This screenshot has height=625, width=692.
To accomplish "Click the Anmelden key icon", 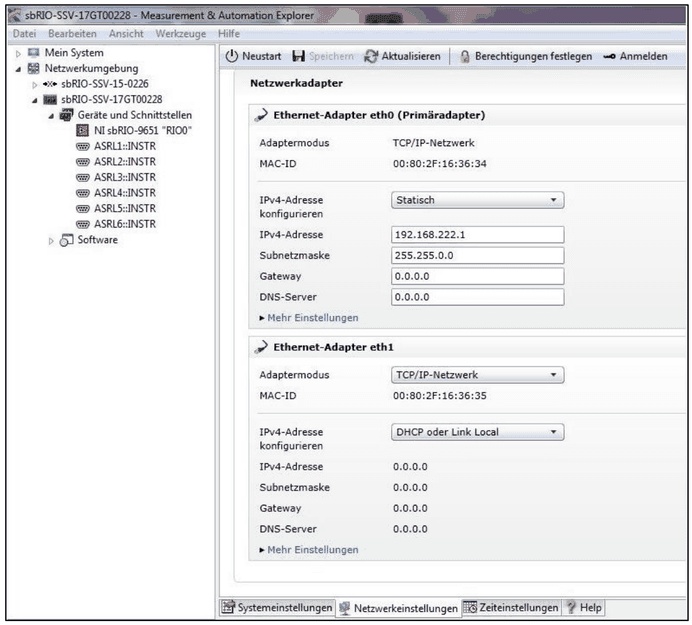I will tap(609, 56).
